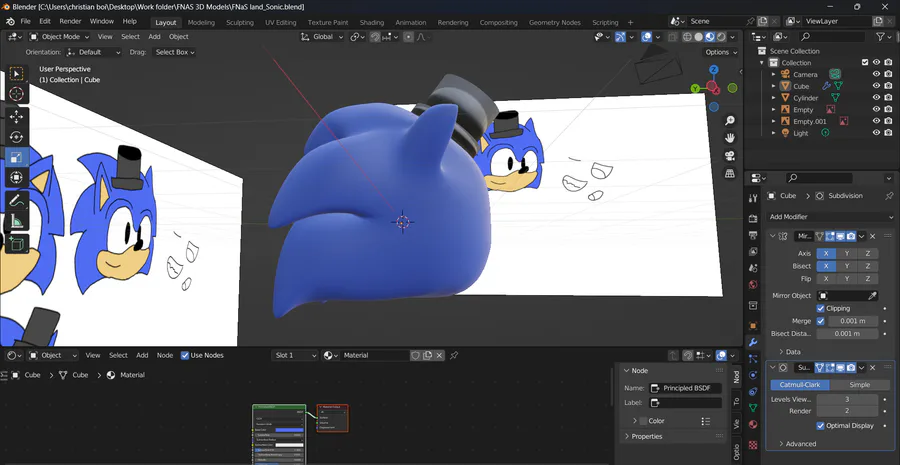Uncheck the Collection exclude checkbox

tap(865, 63)
